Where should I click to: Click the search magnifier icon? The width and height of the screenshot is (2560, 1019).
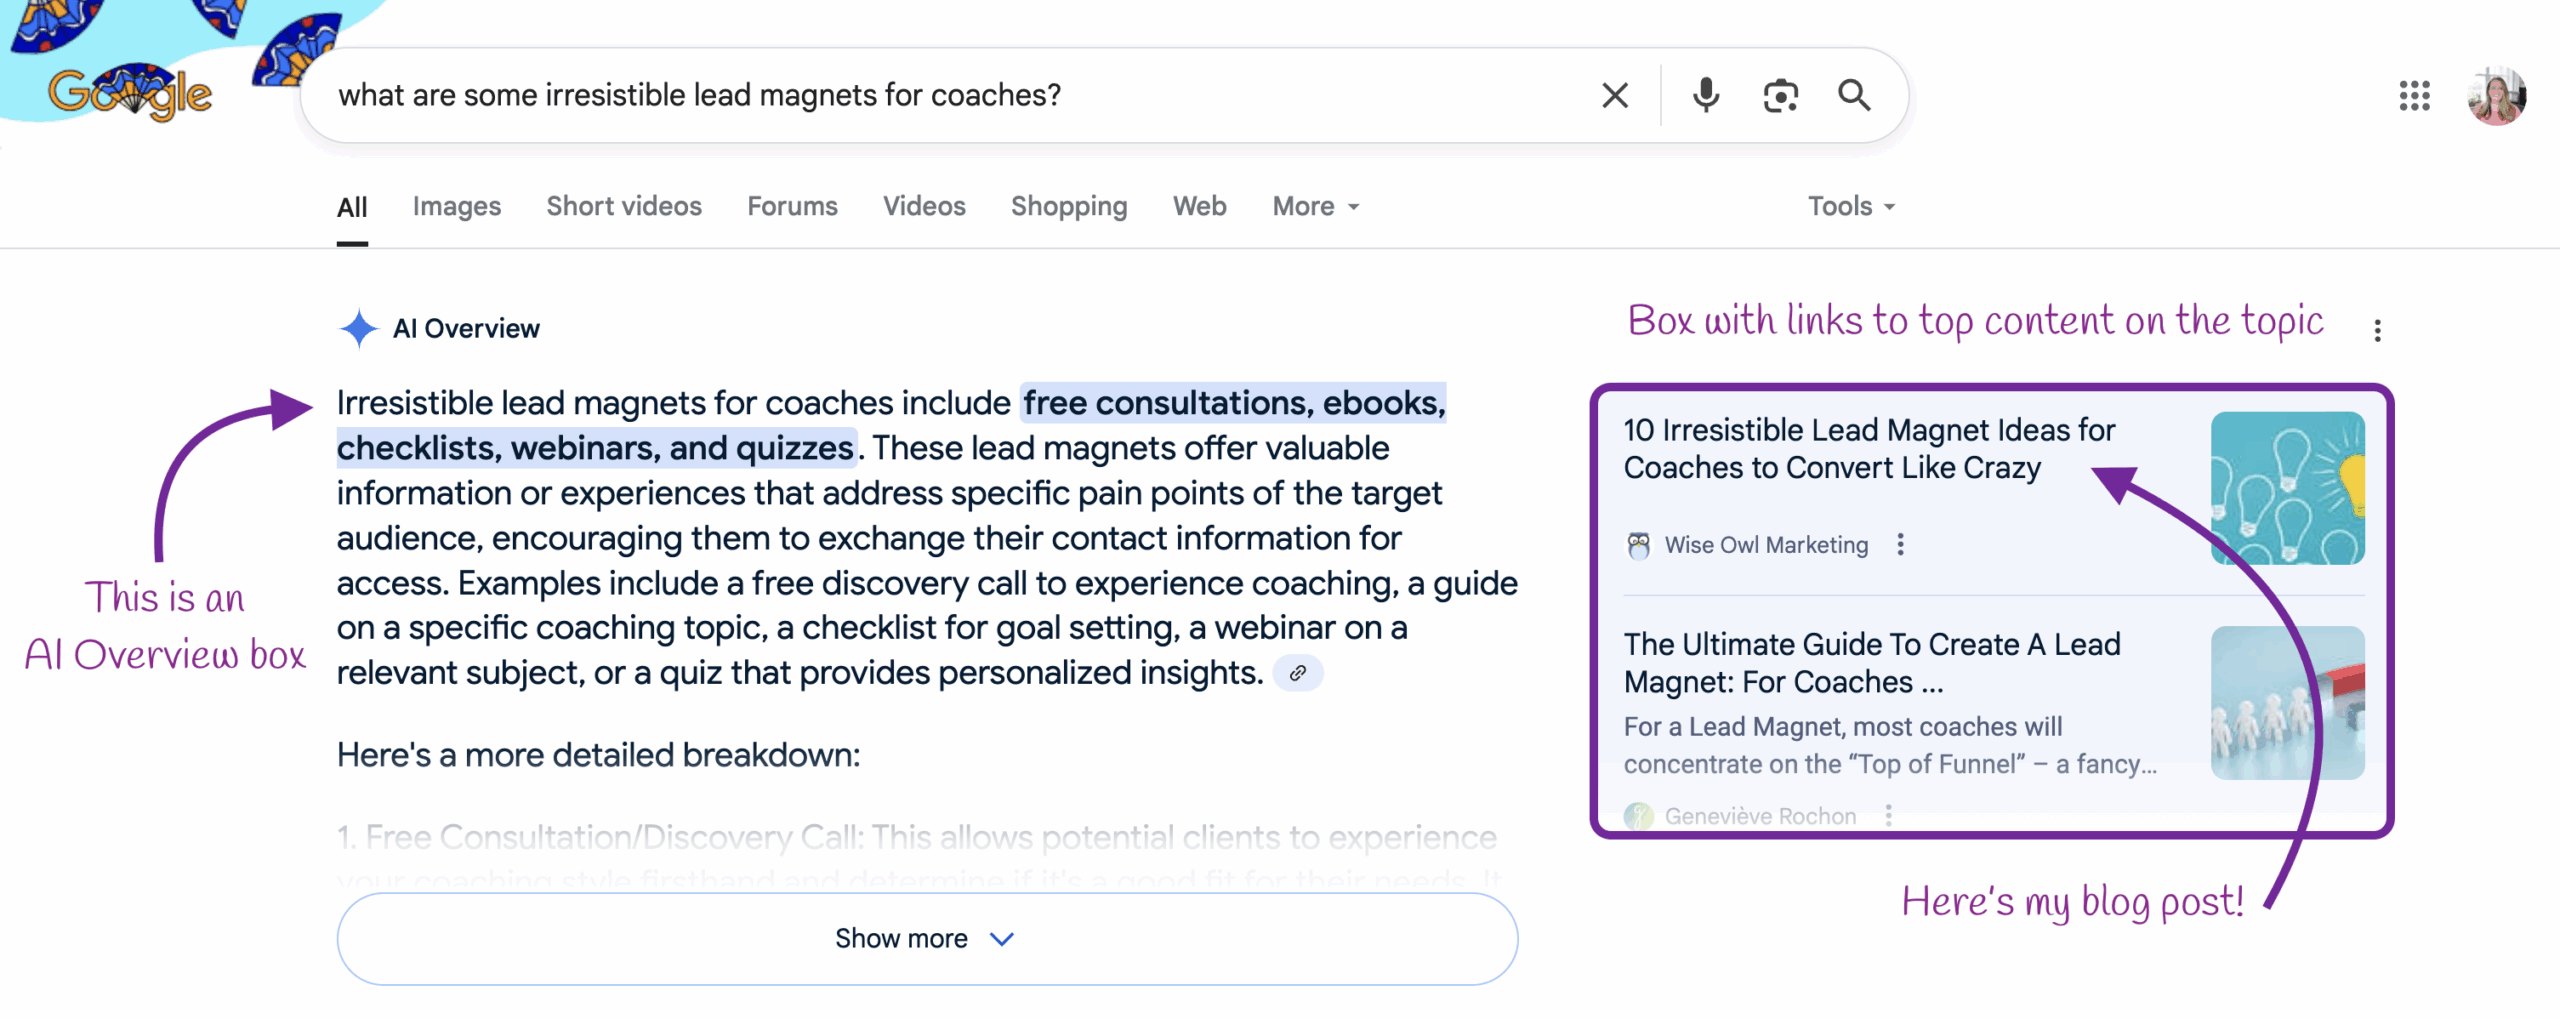tap(1853, 95)
